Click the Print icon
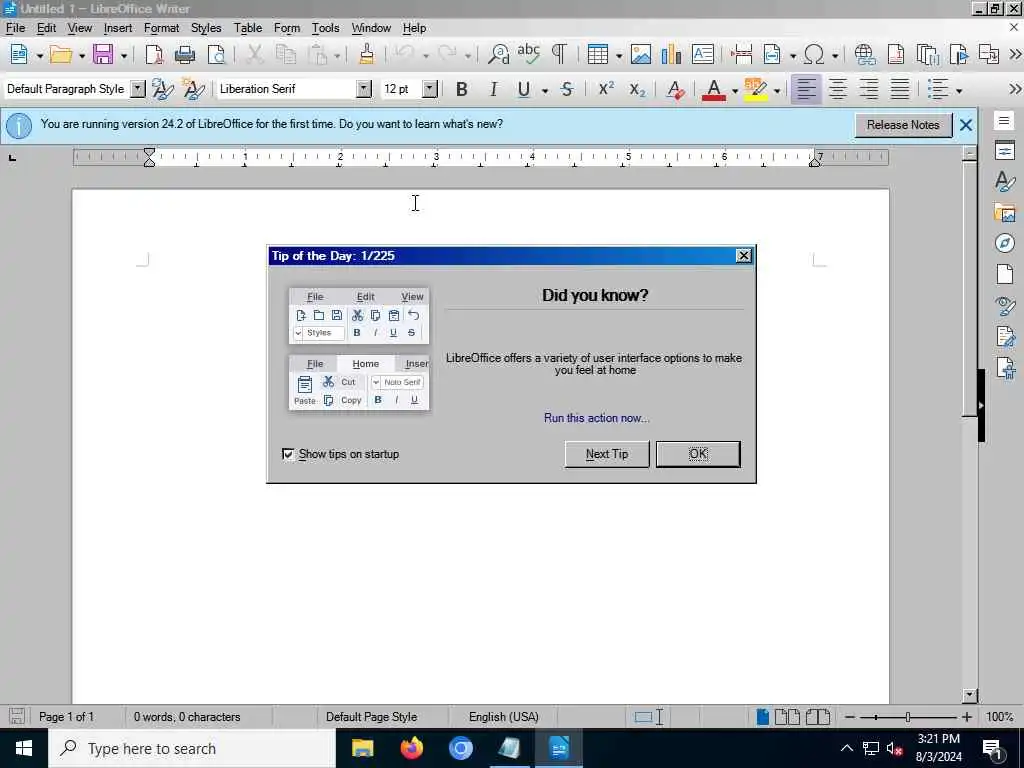 [185, 54]
